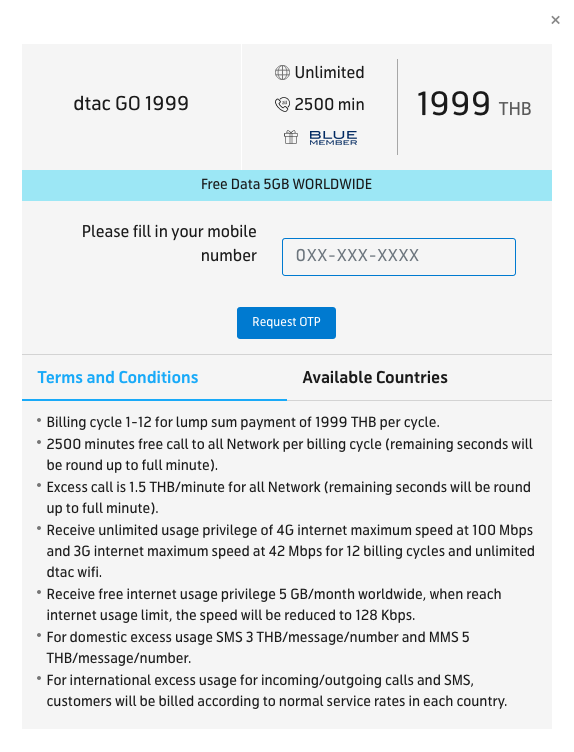This screenshot has width=574, height=752.
Task: Click the Request OTP button
Action: pyautogui.click(x=286, y=322)
